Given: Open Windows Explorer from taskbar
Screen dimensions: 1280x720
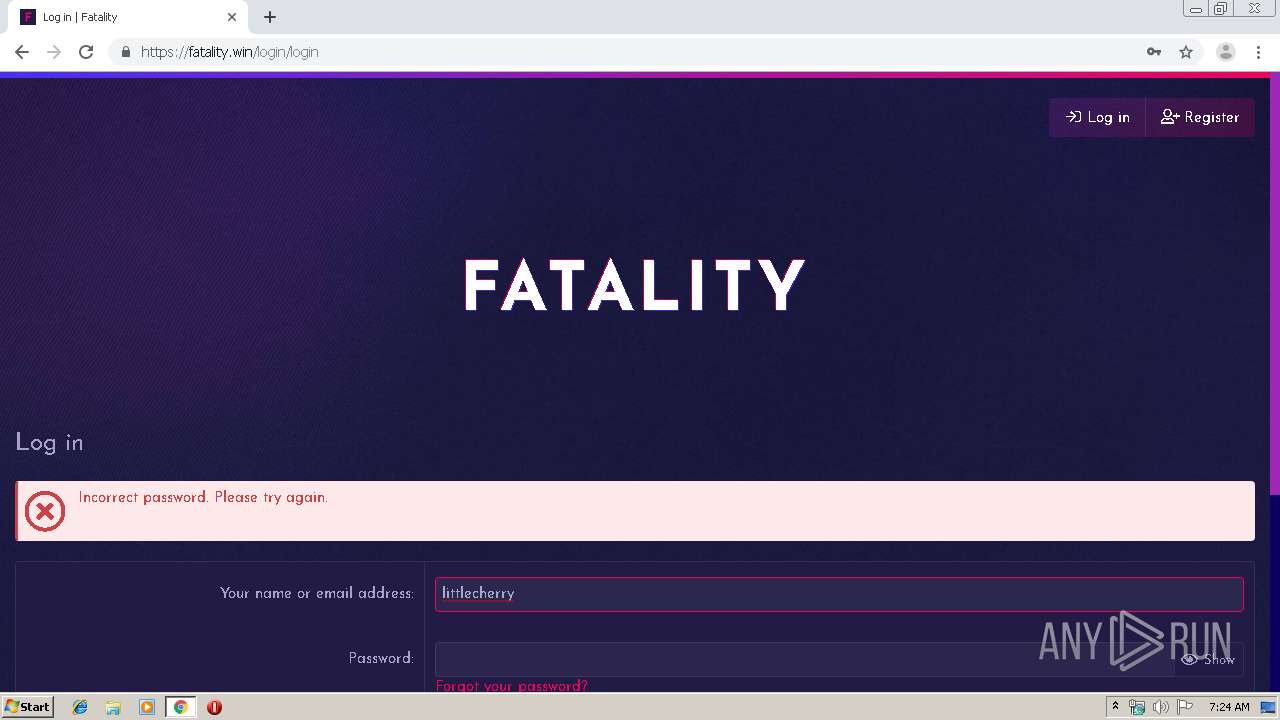Looking at the screenshot, I should (x=113, y=707).
